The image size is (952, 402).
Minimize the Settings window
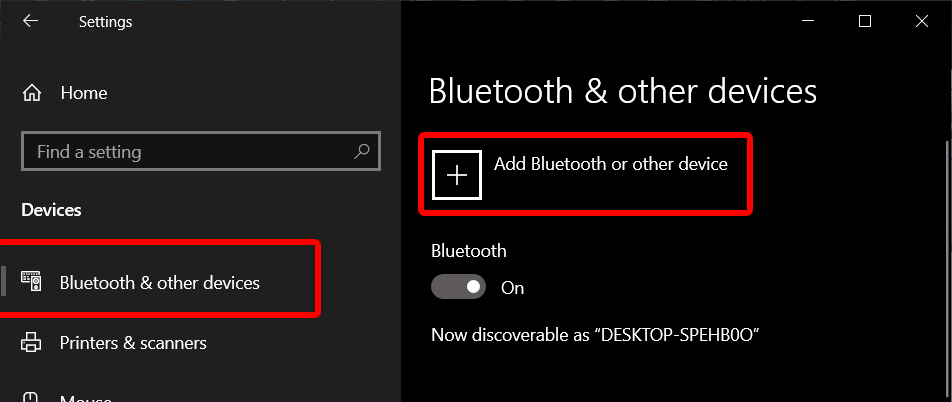808,21
